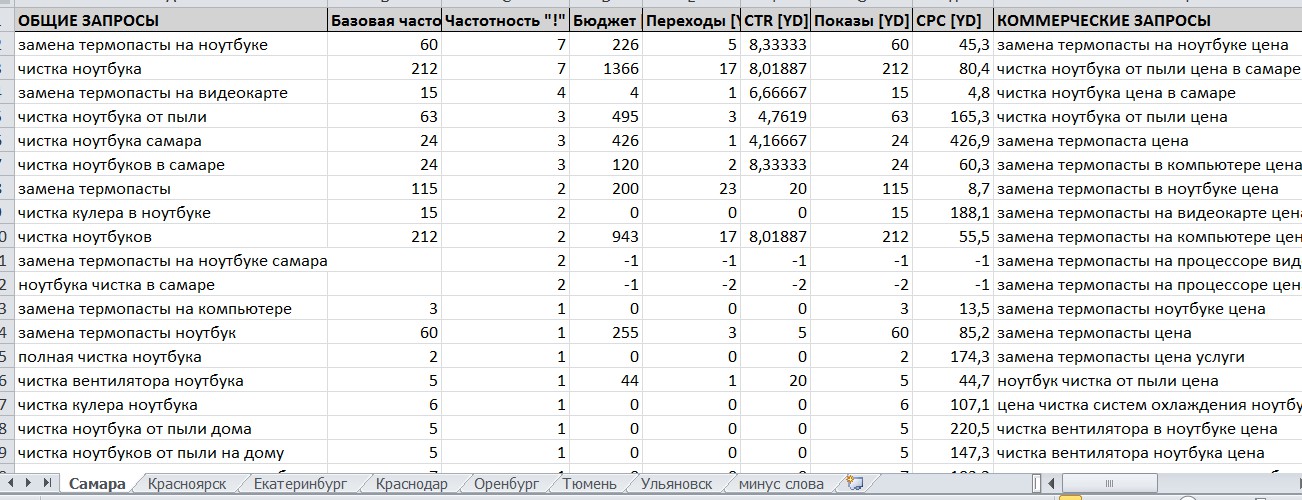This screenshot has height=500, width=1302.
Task: Select cell чистка ноутбука цена в самаре
Action: (x=1148, y=93)
